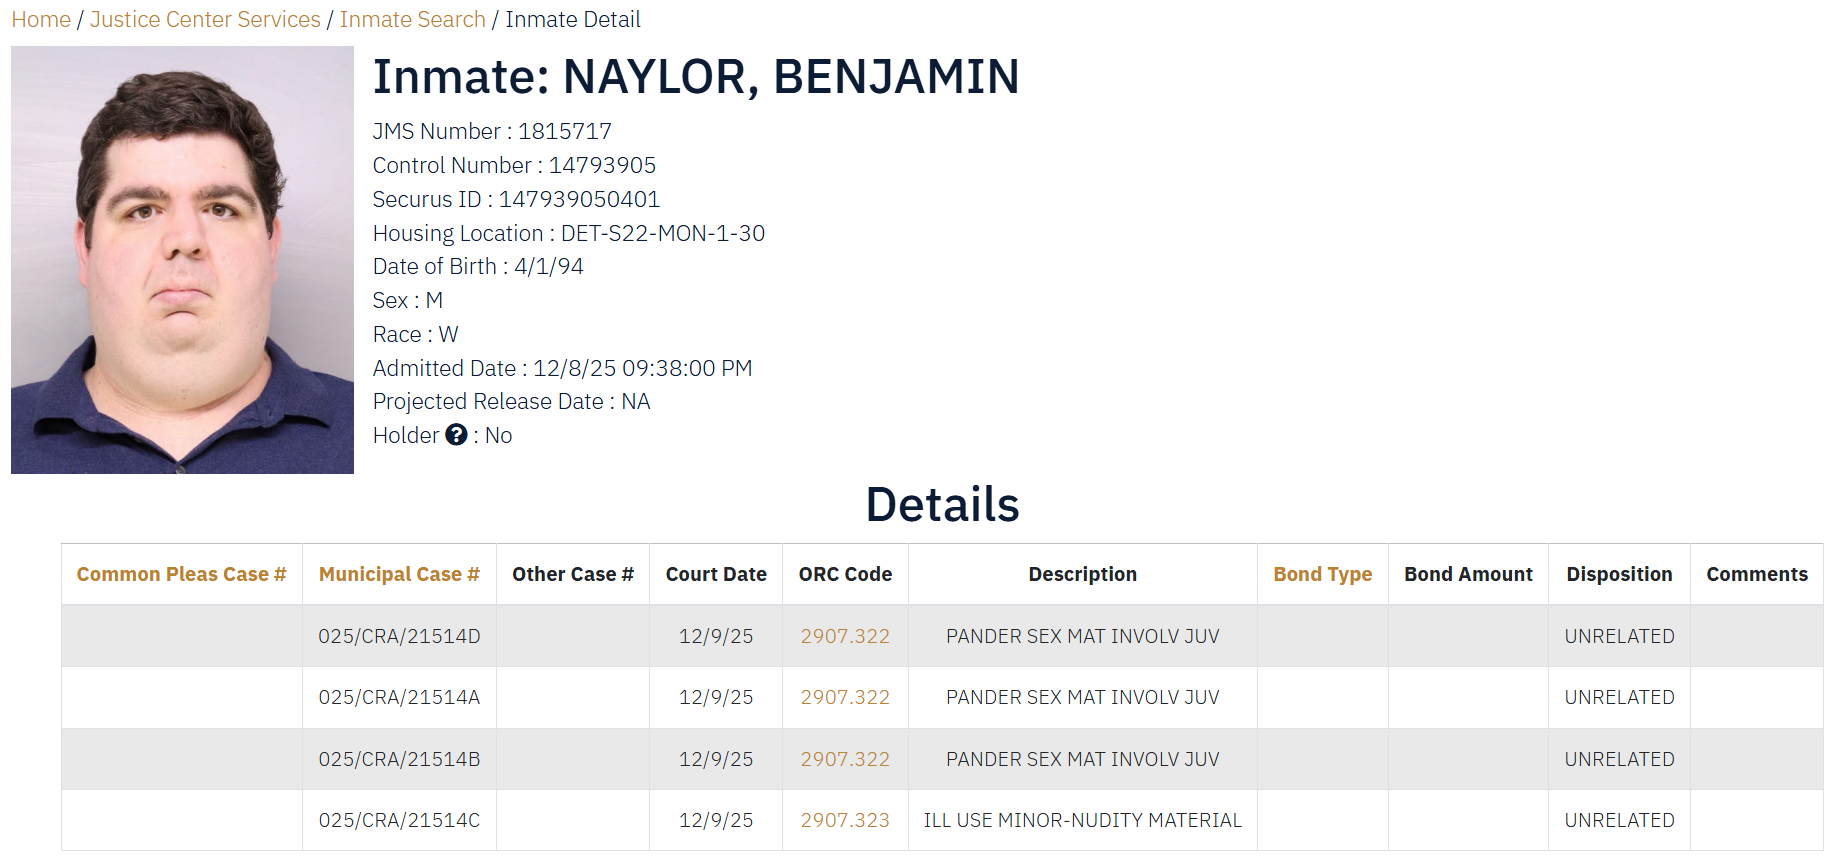Click the Holder help question mark icon
This screenshot has height=860, width=1835.
456,435
